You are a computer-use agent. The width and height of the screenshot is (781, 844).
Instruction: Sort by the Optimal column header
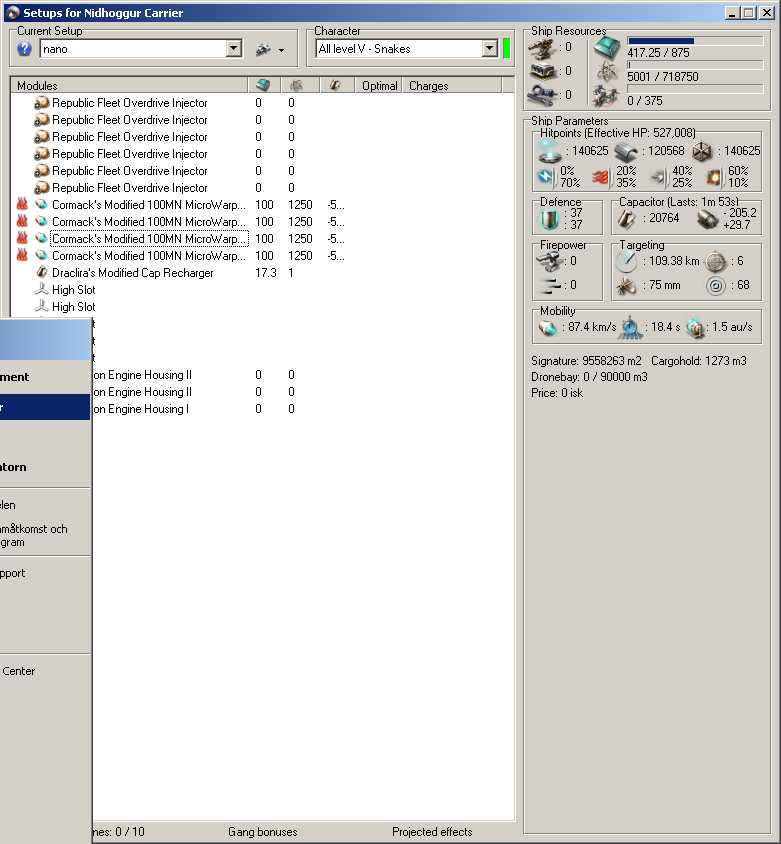point(378,85)
